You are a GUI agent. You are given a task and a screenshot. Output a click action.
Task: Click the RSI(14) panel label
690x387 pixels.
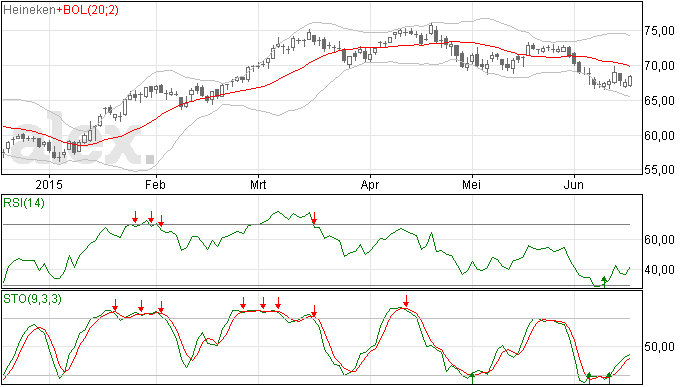(24, 203)
